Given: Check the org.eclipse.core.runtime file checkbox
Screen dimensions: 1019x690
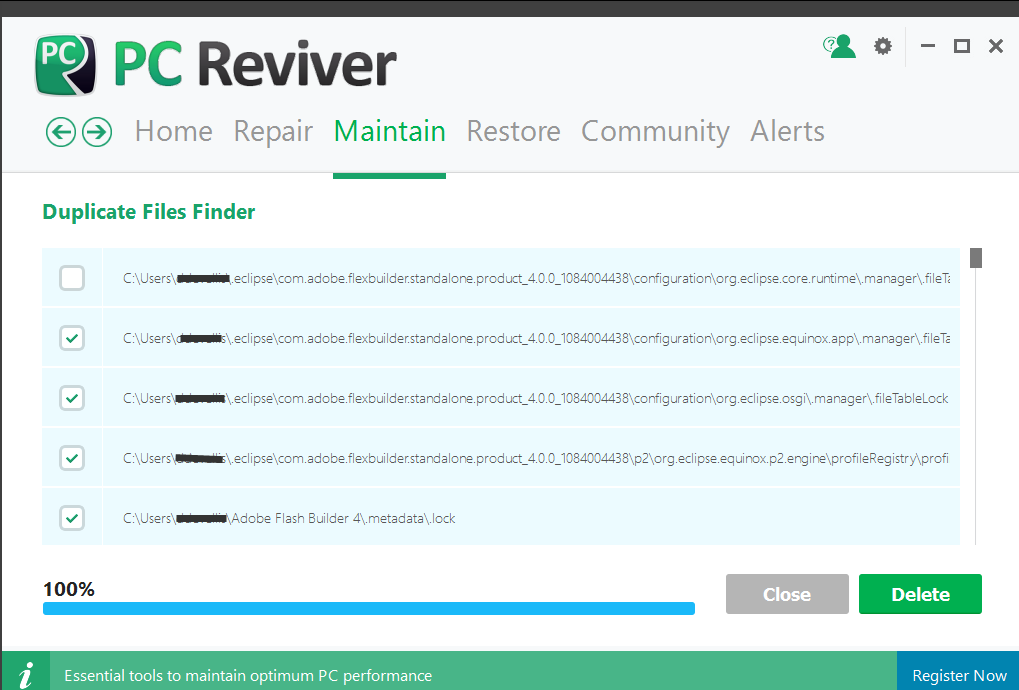Looking at the screenshot, I should pos(72,278).
